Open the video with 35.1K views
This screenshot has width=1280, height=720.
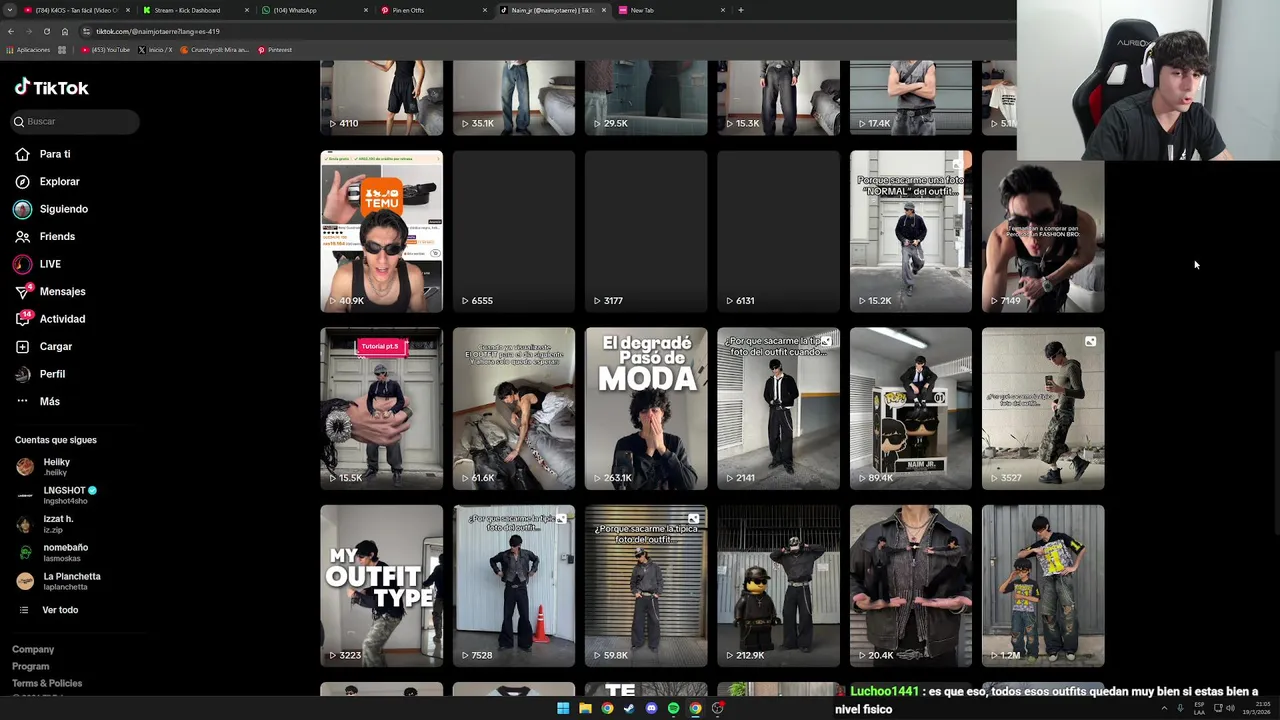coord(513,97)
